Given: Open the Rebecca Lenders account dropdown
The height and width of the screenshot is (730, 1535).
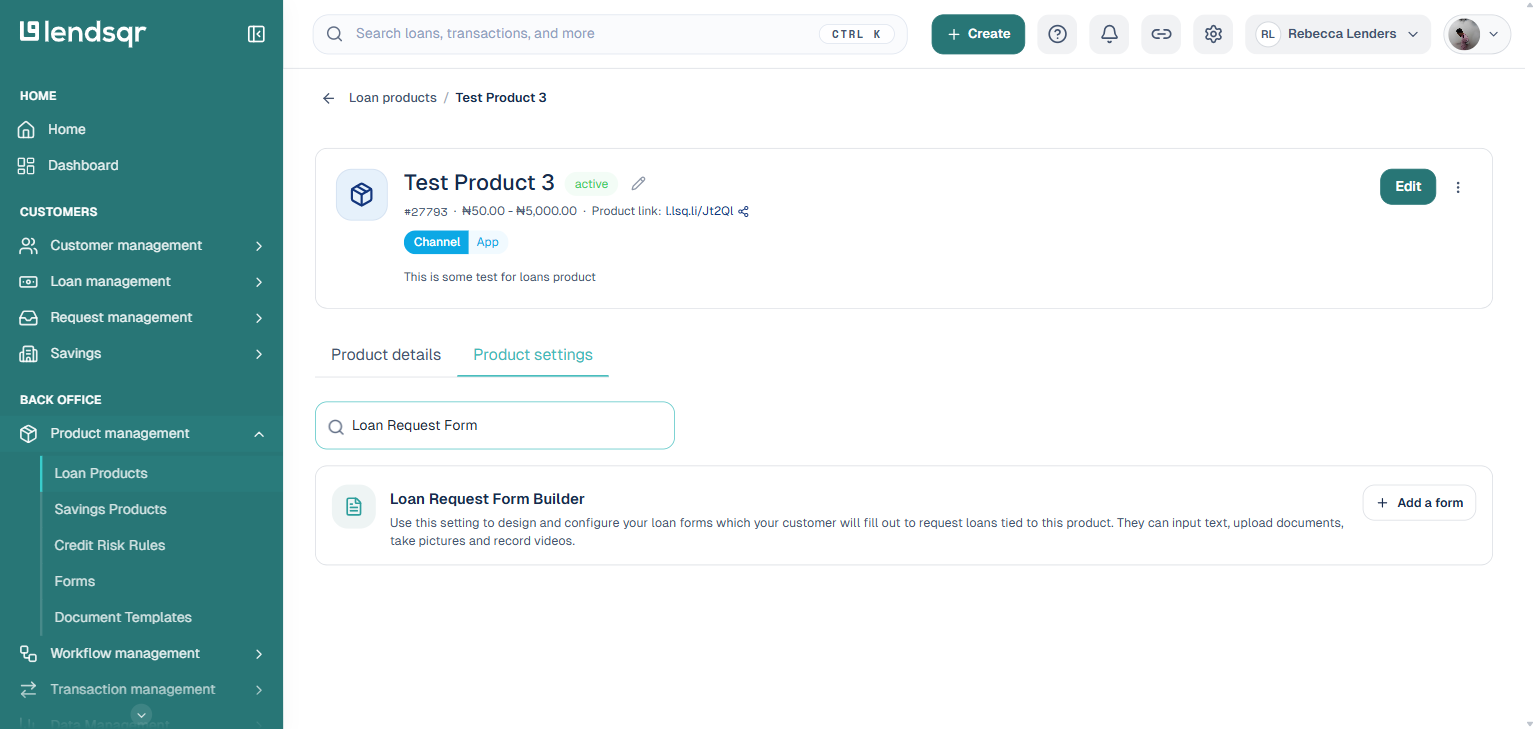Looking at the screenshot, I should click(x=1338, y=34).
